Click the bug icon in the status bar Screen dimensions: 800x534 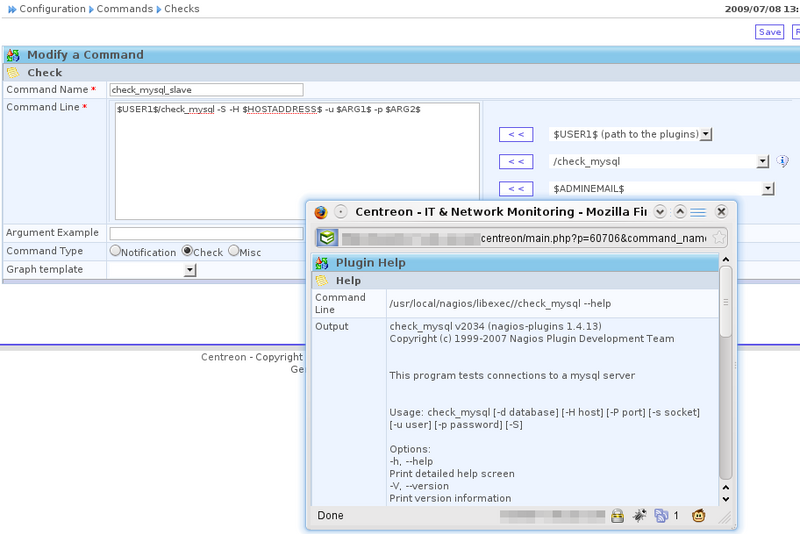point(638,516)
